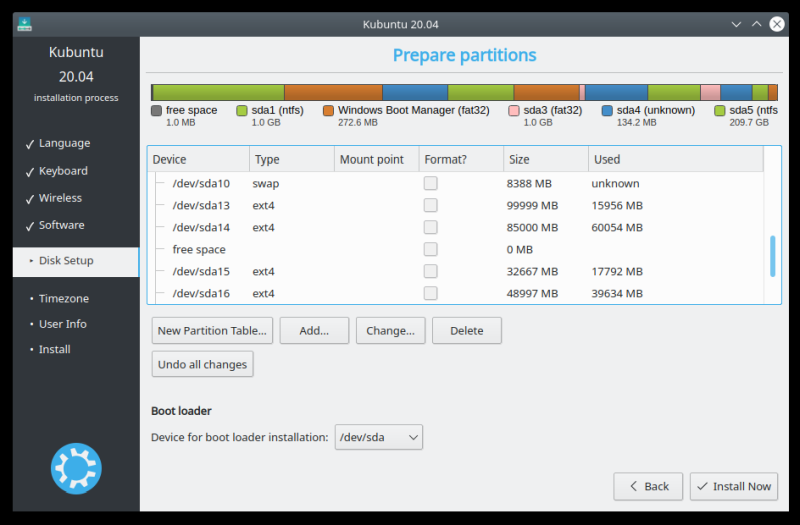Viewport: 800px width, 525px height.
Task: Select the Timezone step in the sidebar
Action: click(x=64, y=298)
